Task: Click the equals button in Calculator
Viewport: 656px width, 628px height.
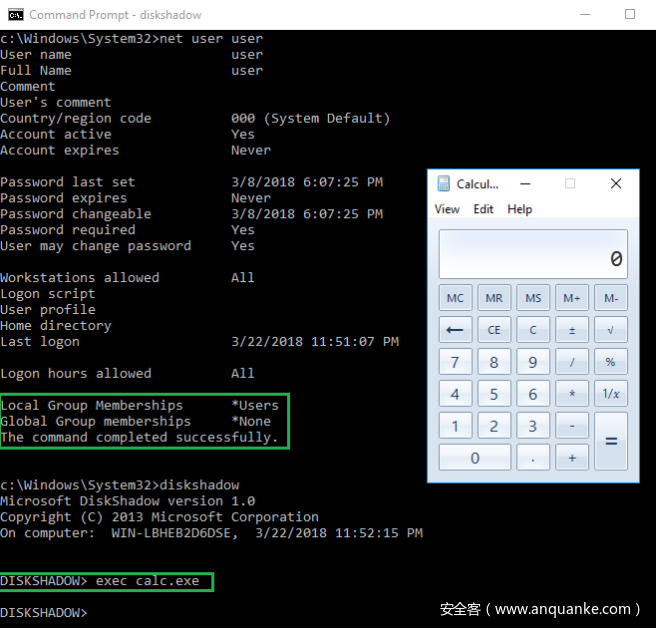Action: [610, 441]
